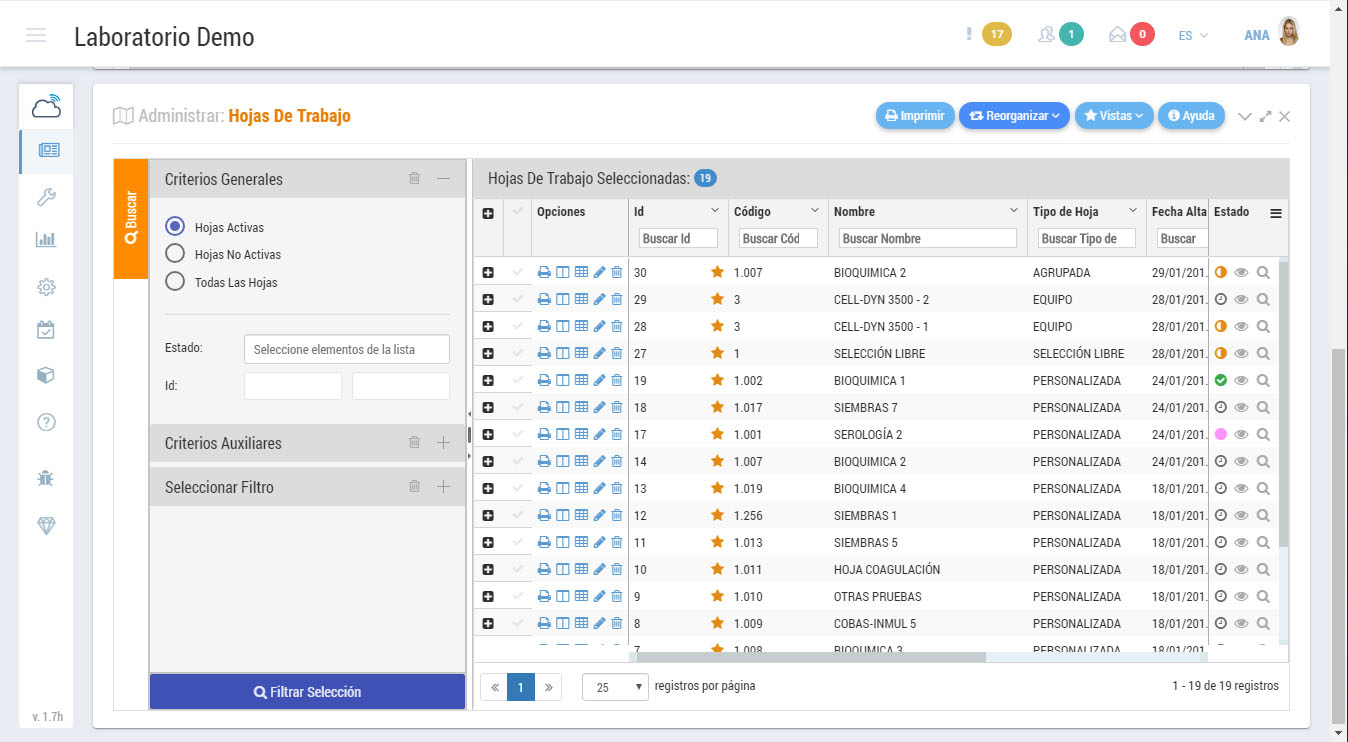Click the orange Buscar vertical tab
Image resolution: width=1348 pixels, height=742 pixels.
click(131, 219)
